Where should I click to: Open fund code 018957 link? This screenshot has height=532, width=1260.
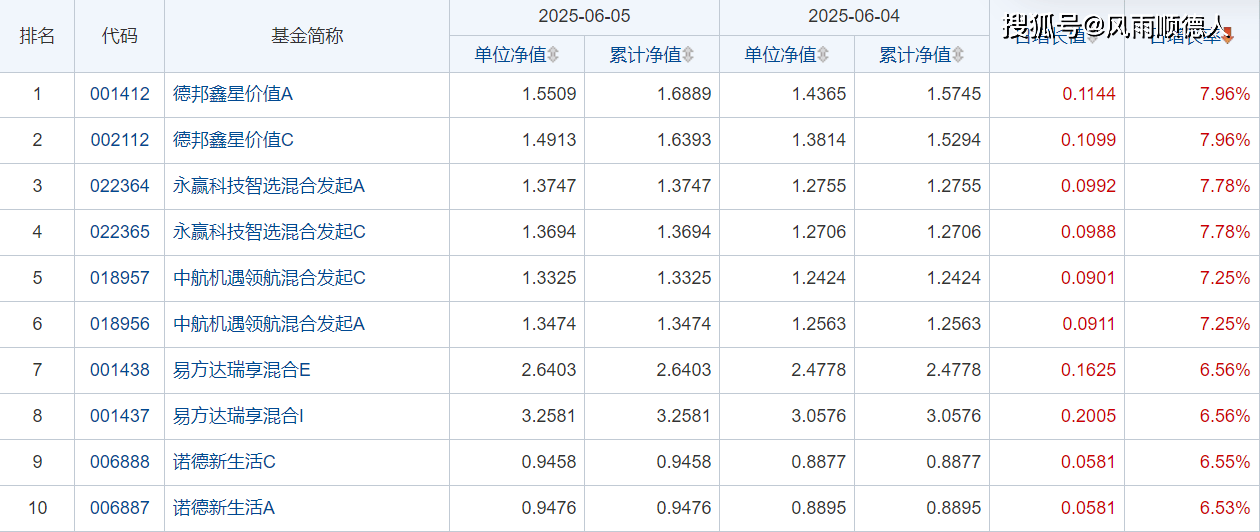click(119, 278)
